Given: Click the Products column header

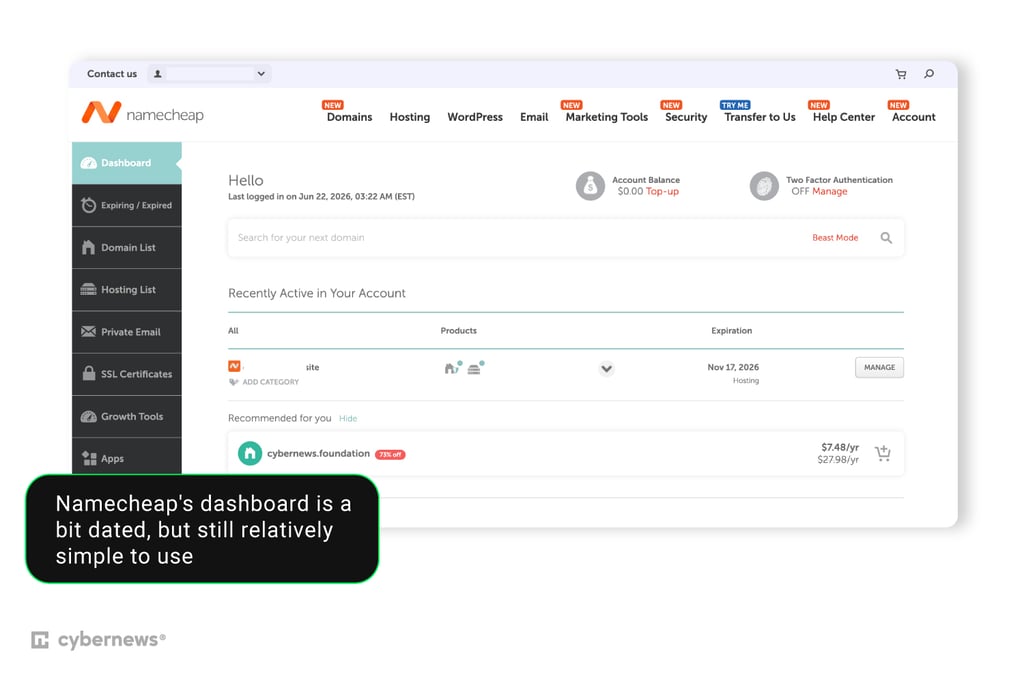Looking at the screenshot, I should pos(458,331).
